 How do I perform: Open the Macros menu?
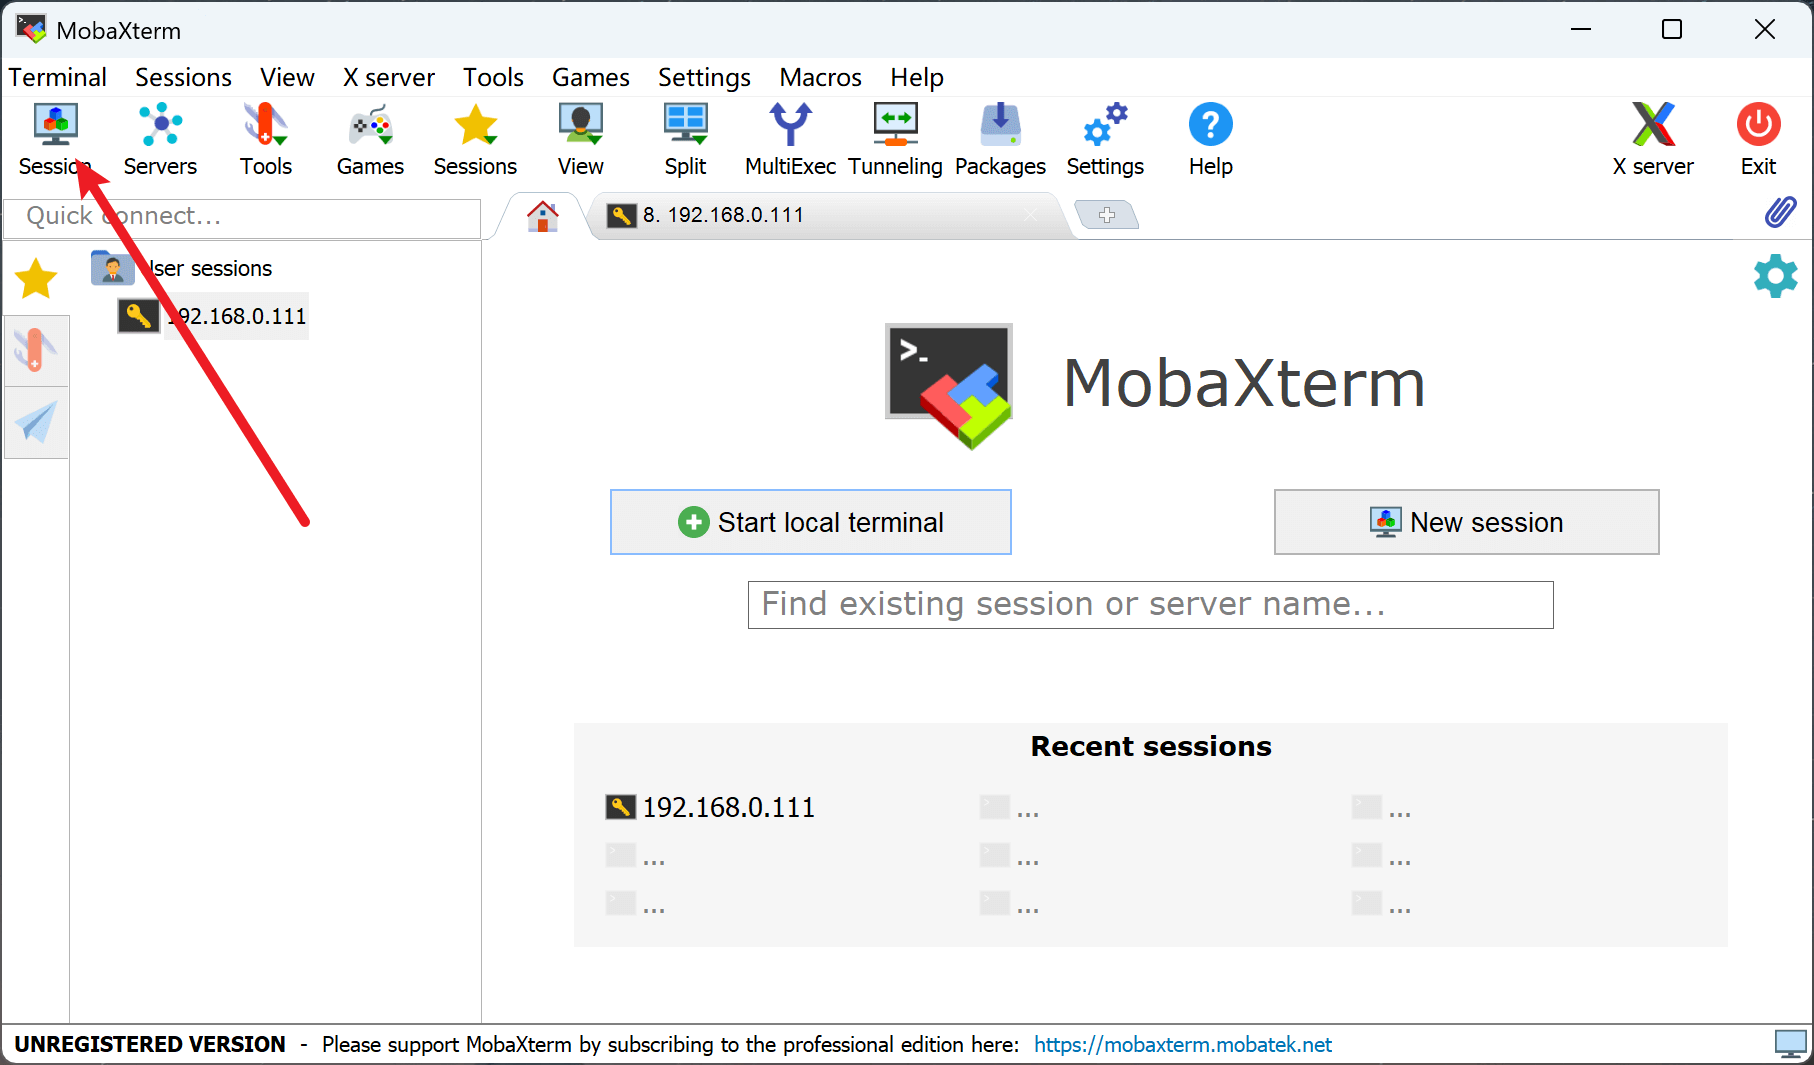820,77
